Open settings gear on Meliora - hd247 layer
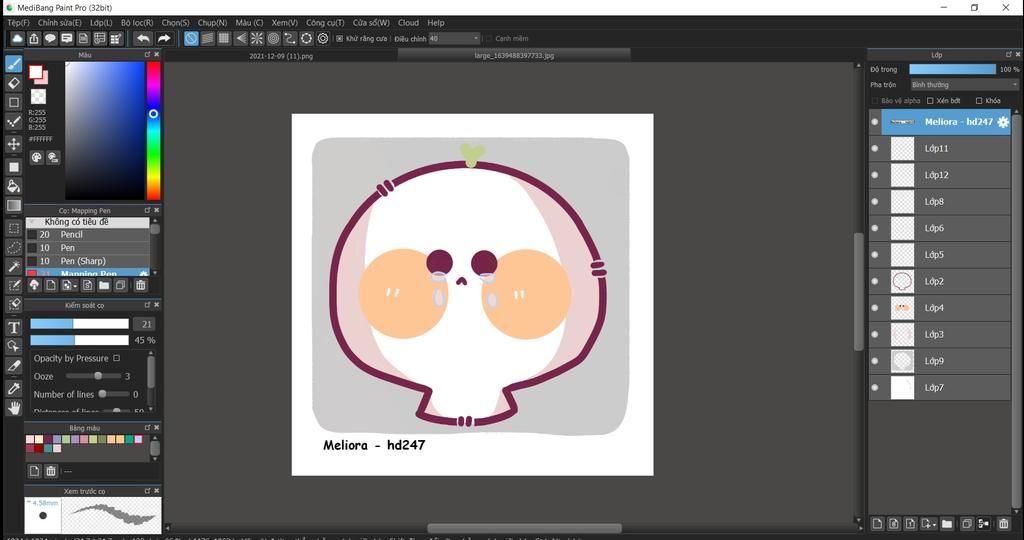Screen dimensions: 1024x540 tap(1003, 122)
